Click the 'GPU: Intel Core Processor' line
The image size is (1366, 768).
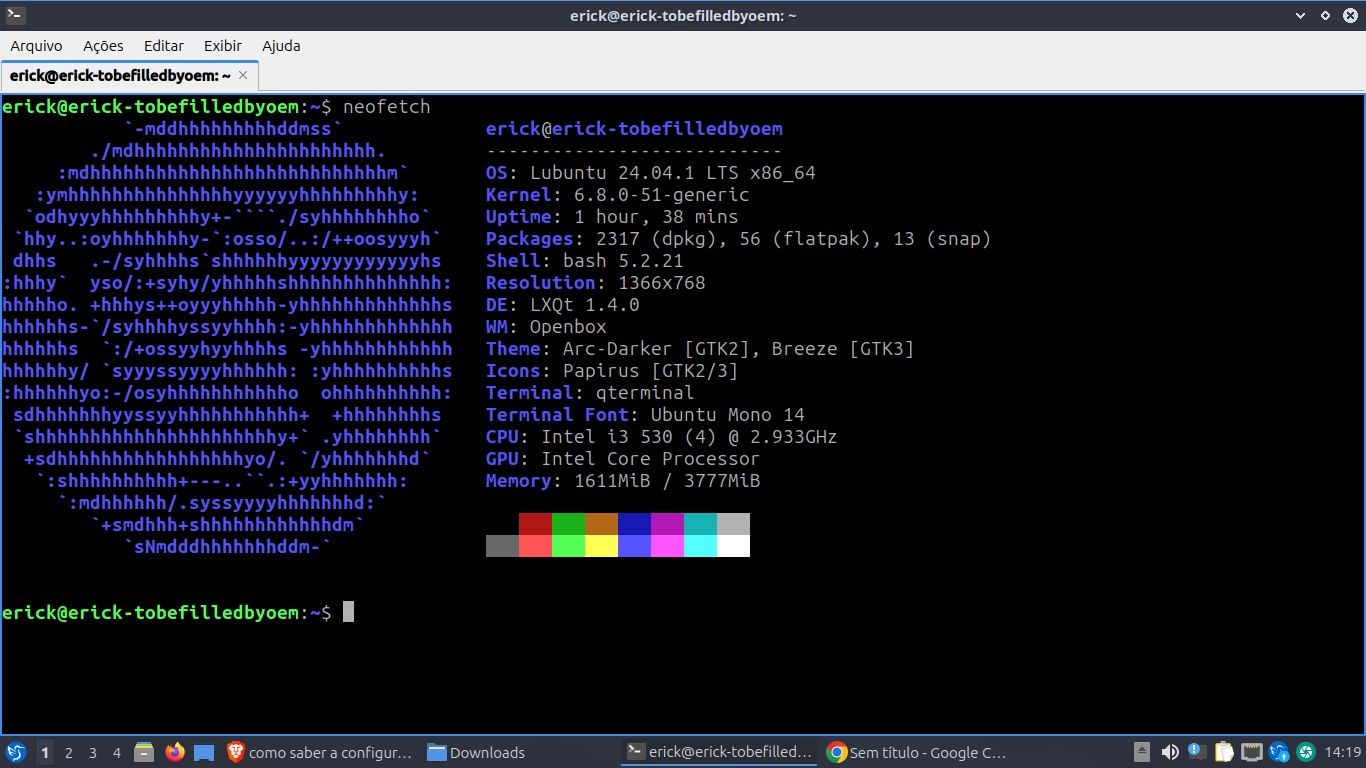click(x=623, y=459)
